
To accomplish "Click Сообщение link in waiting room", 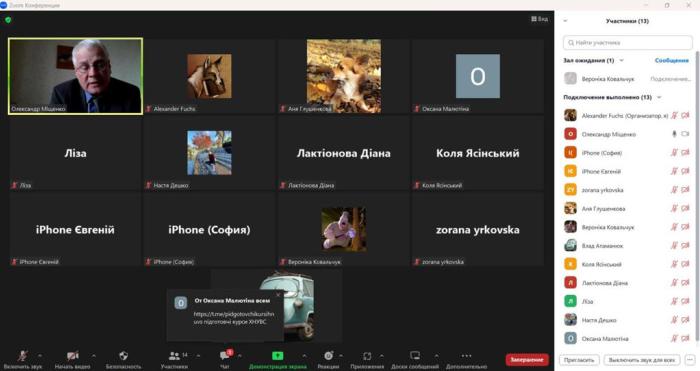I will point(671,60).
